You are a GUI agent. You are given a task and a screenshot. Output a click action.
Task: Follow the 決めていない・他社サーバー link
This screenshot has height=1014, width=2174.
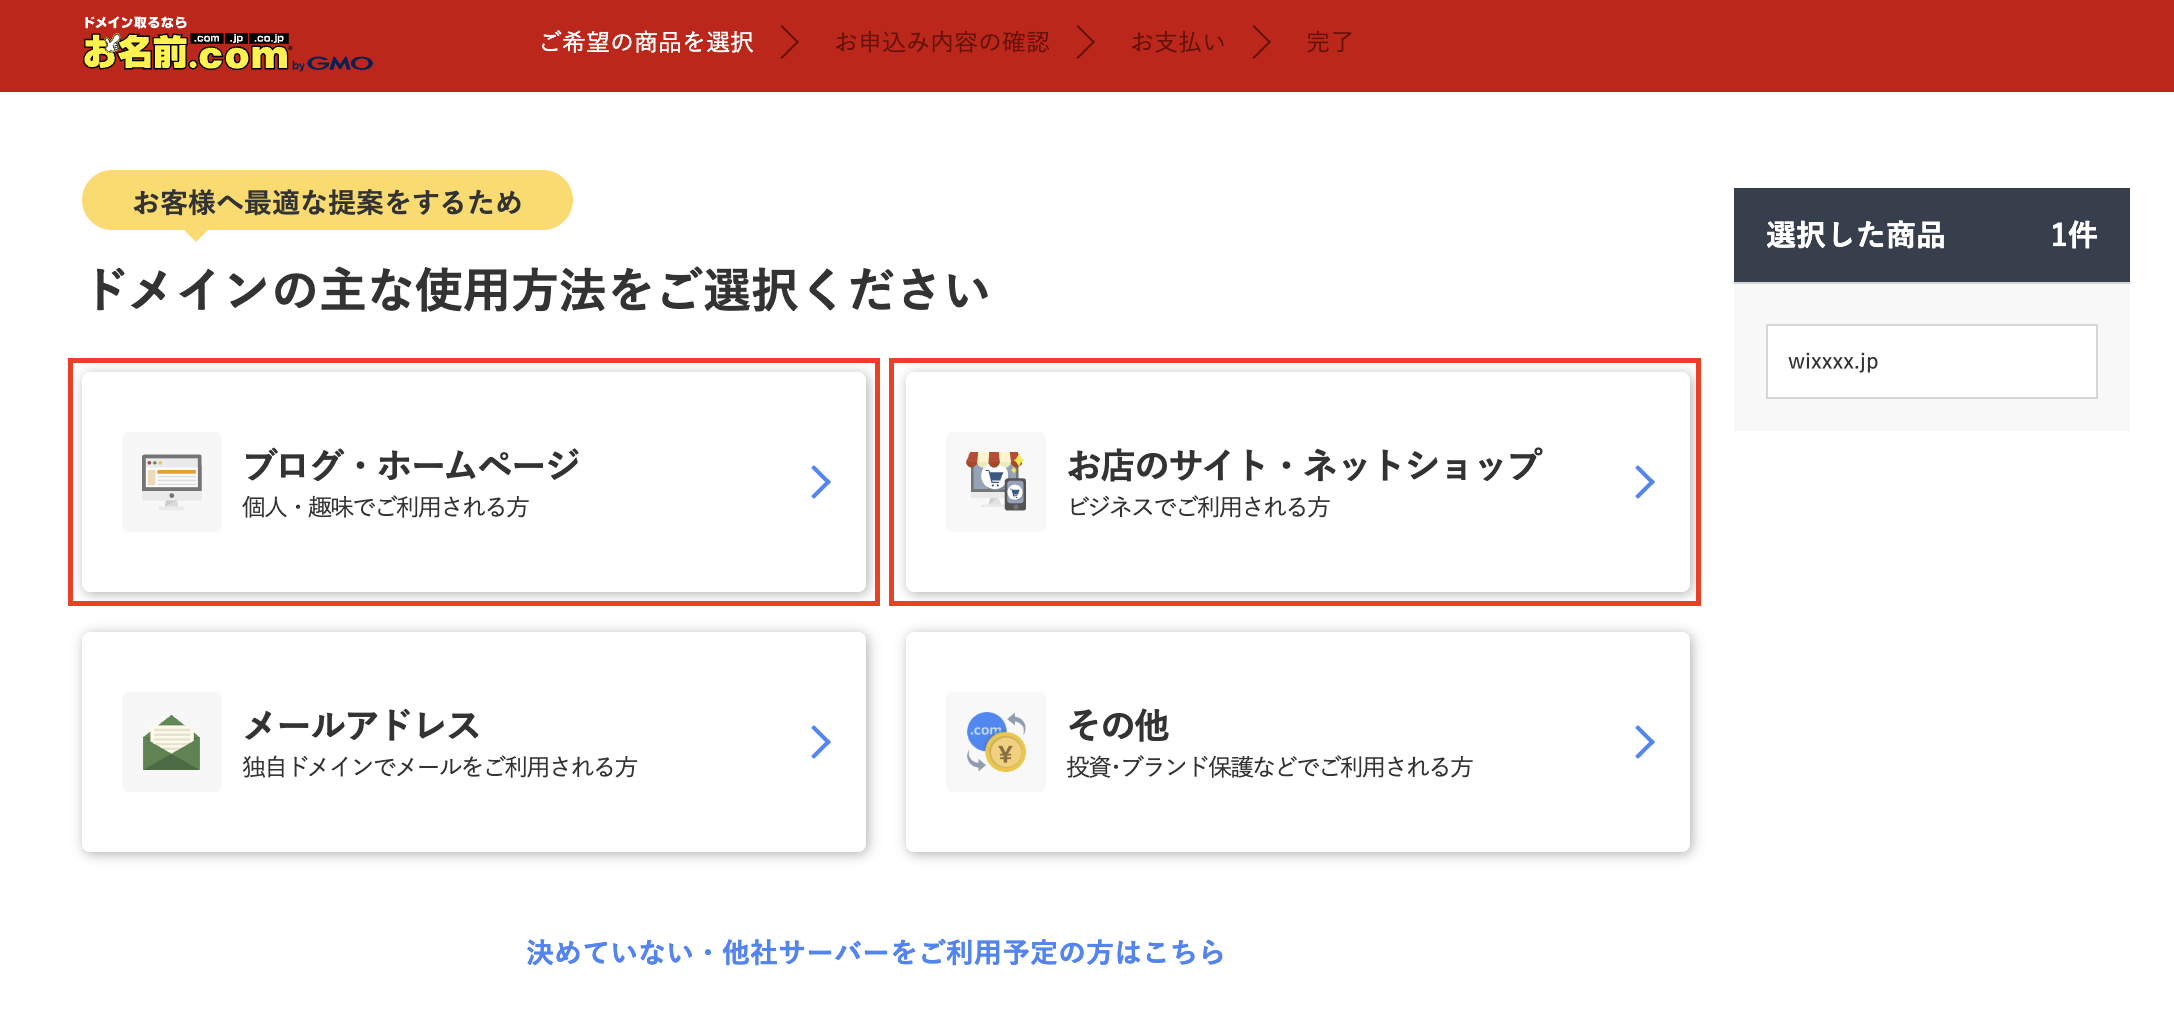[875, 952]
